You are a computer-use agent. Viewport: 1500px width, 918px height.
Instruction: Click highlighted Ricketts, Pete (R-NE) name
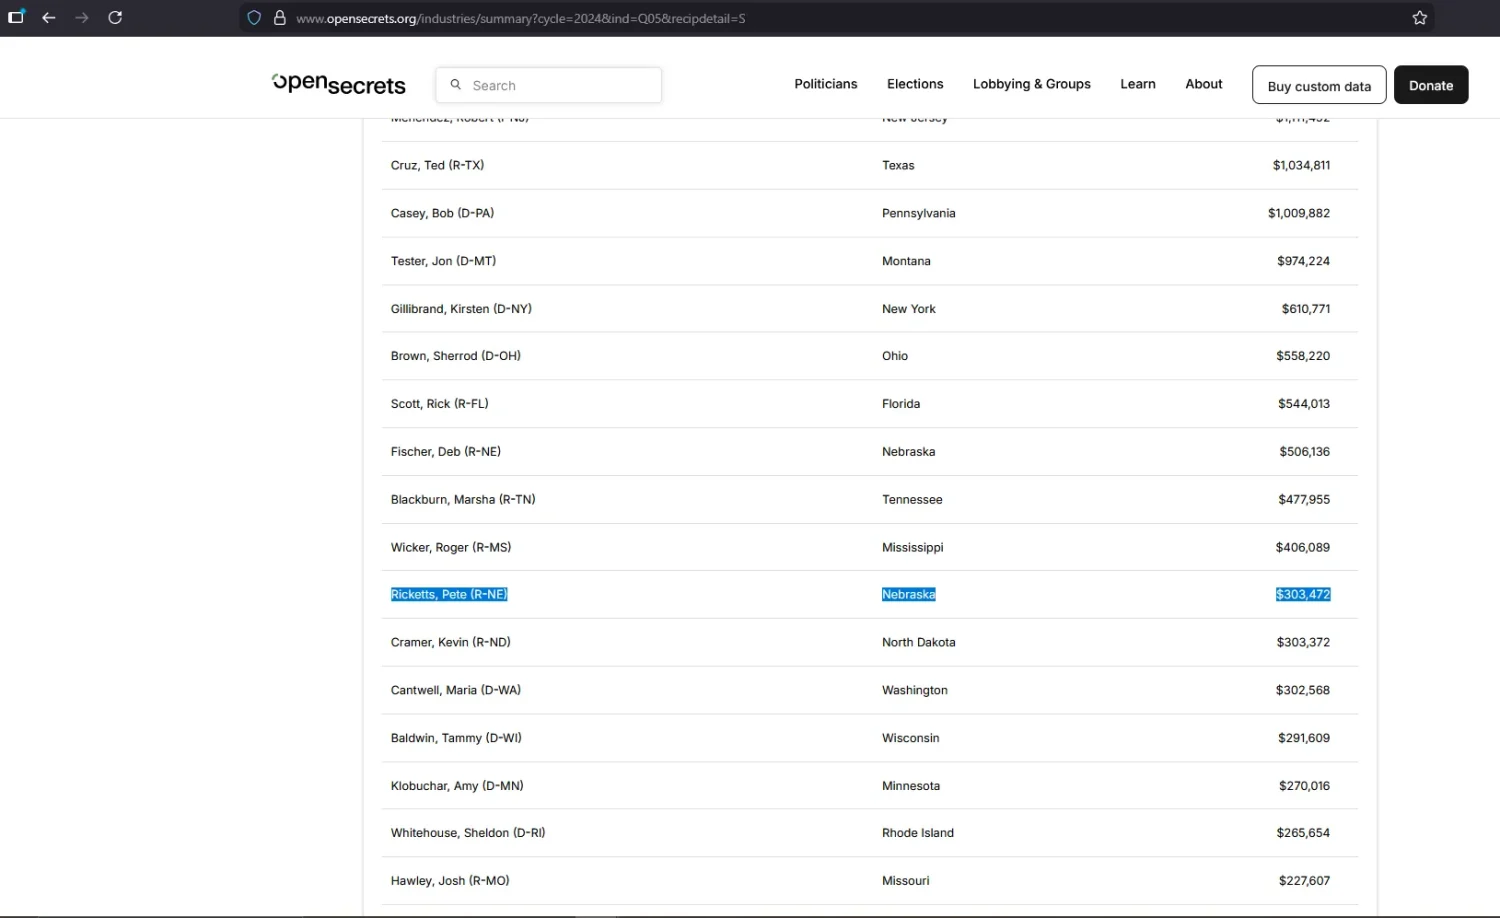(x=449, y=596)
